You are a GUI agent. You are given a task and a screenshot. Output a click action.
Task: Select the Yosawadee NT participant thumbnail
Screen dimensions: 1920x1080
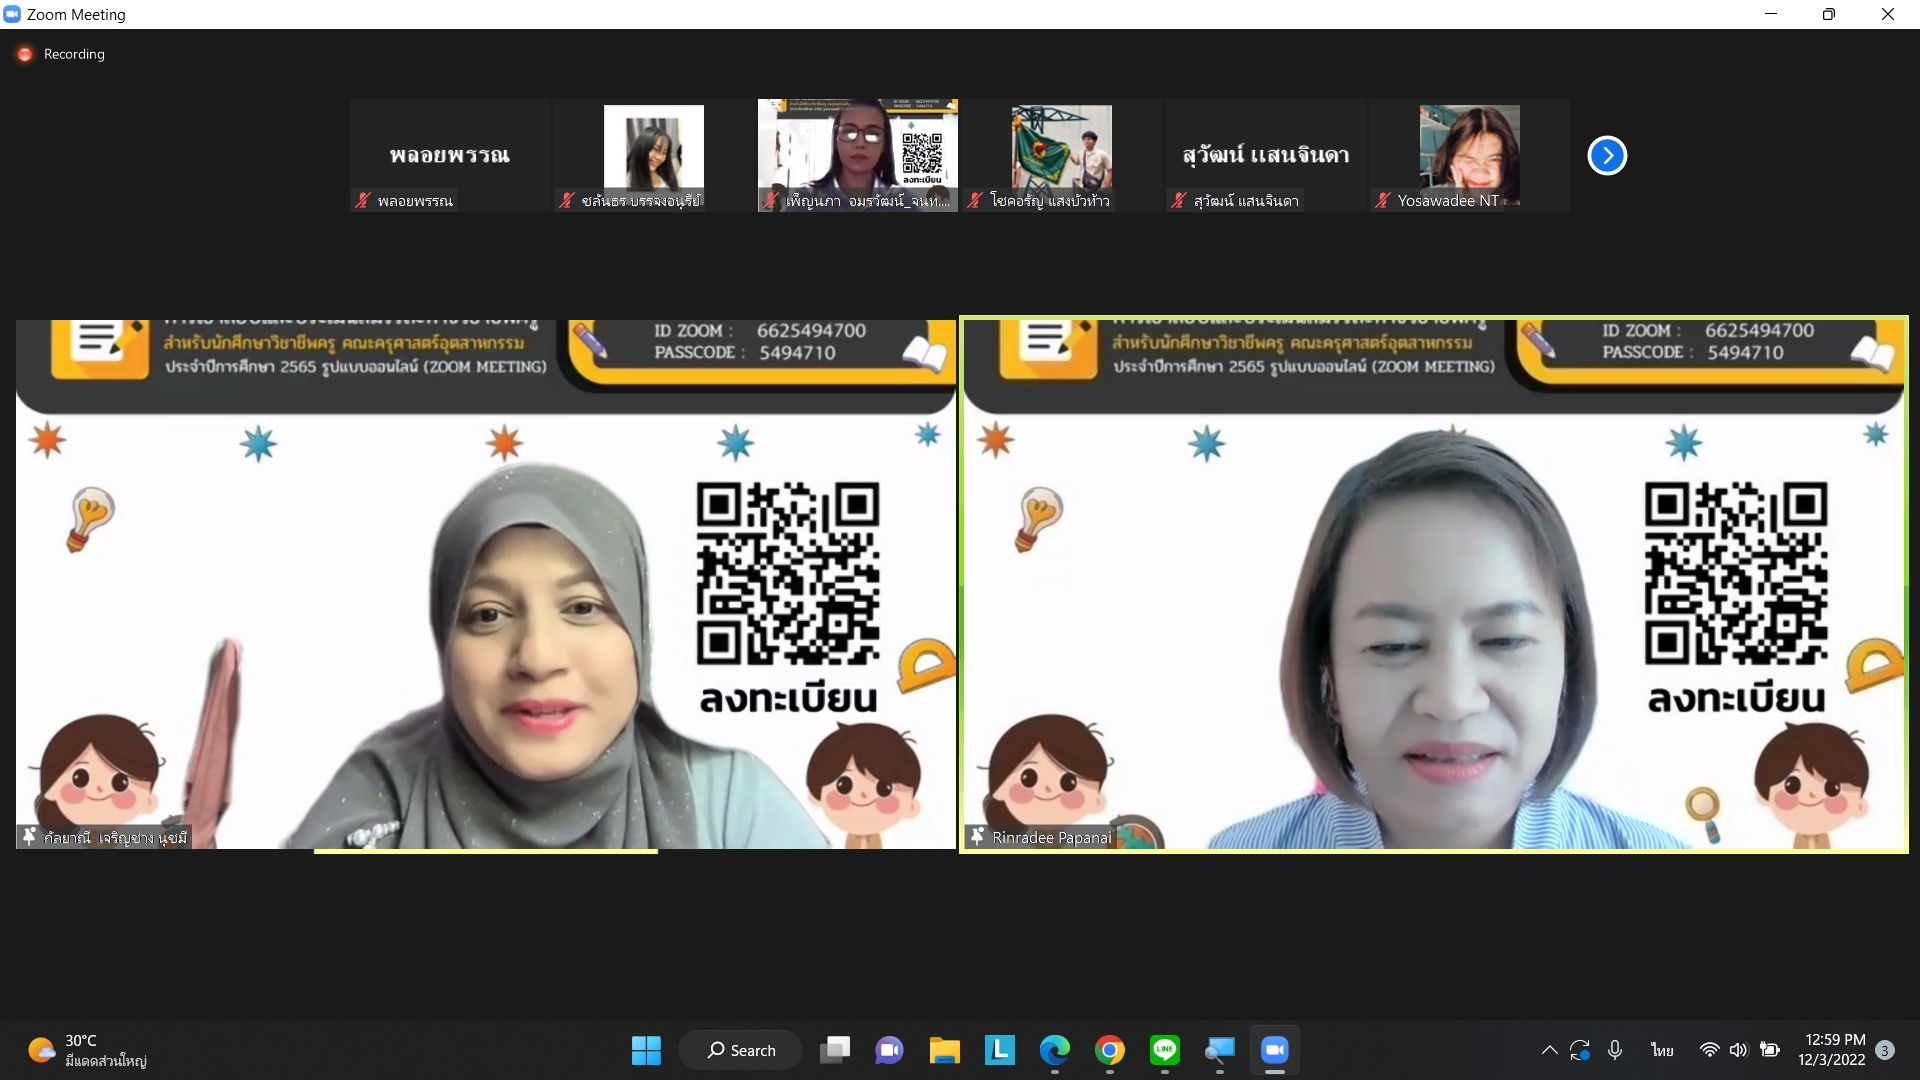tap(1470, 155)
